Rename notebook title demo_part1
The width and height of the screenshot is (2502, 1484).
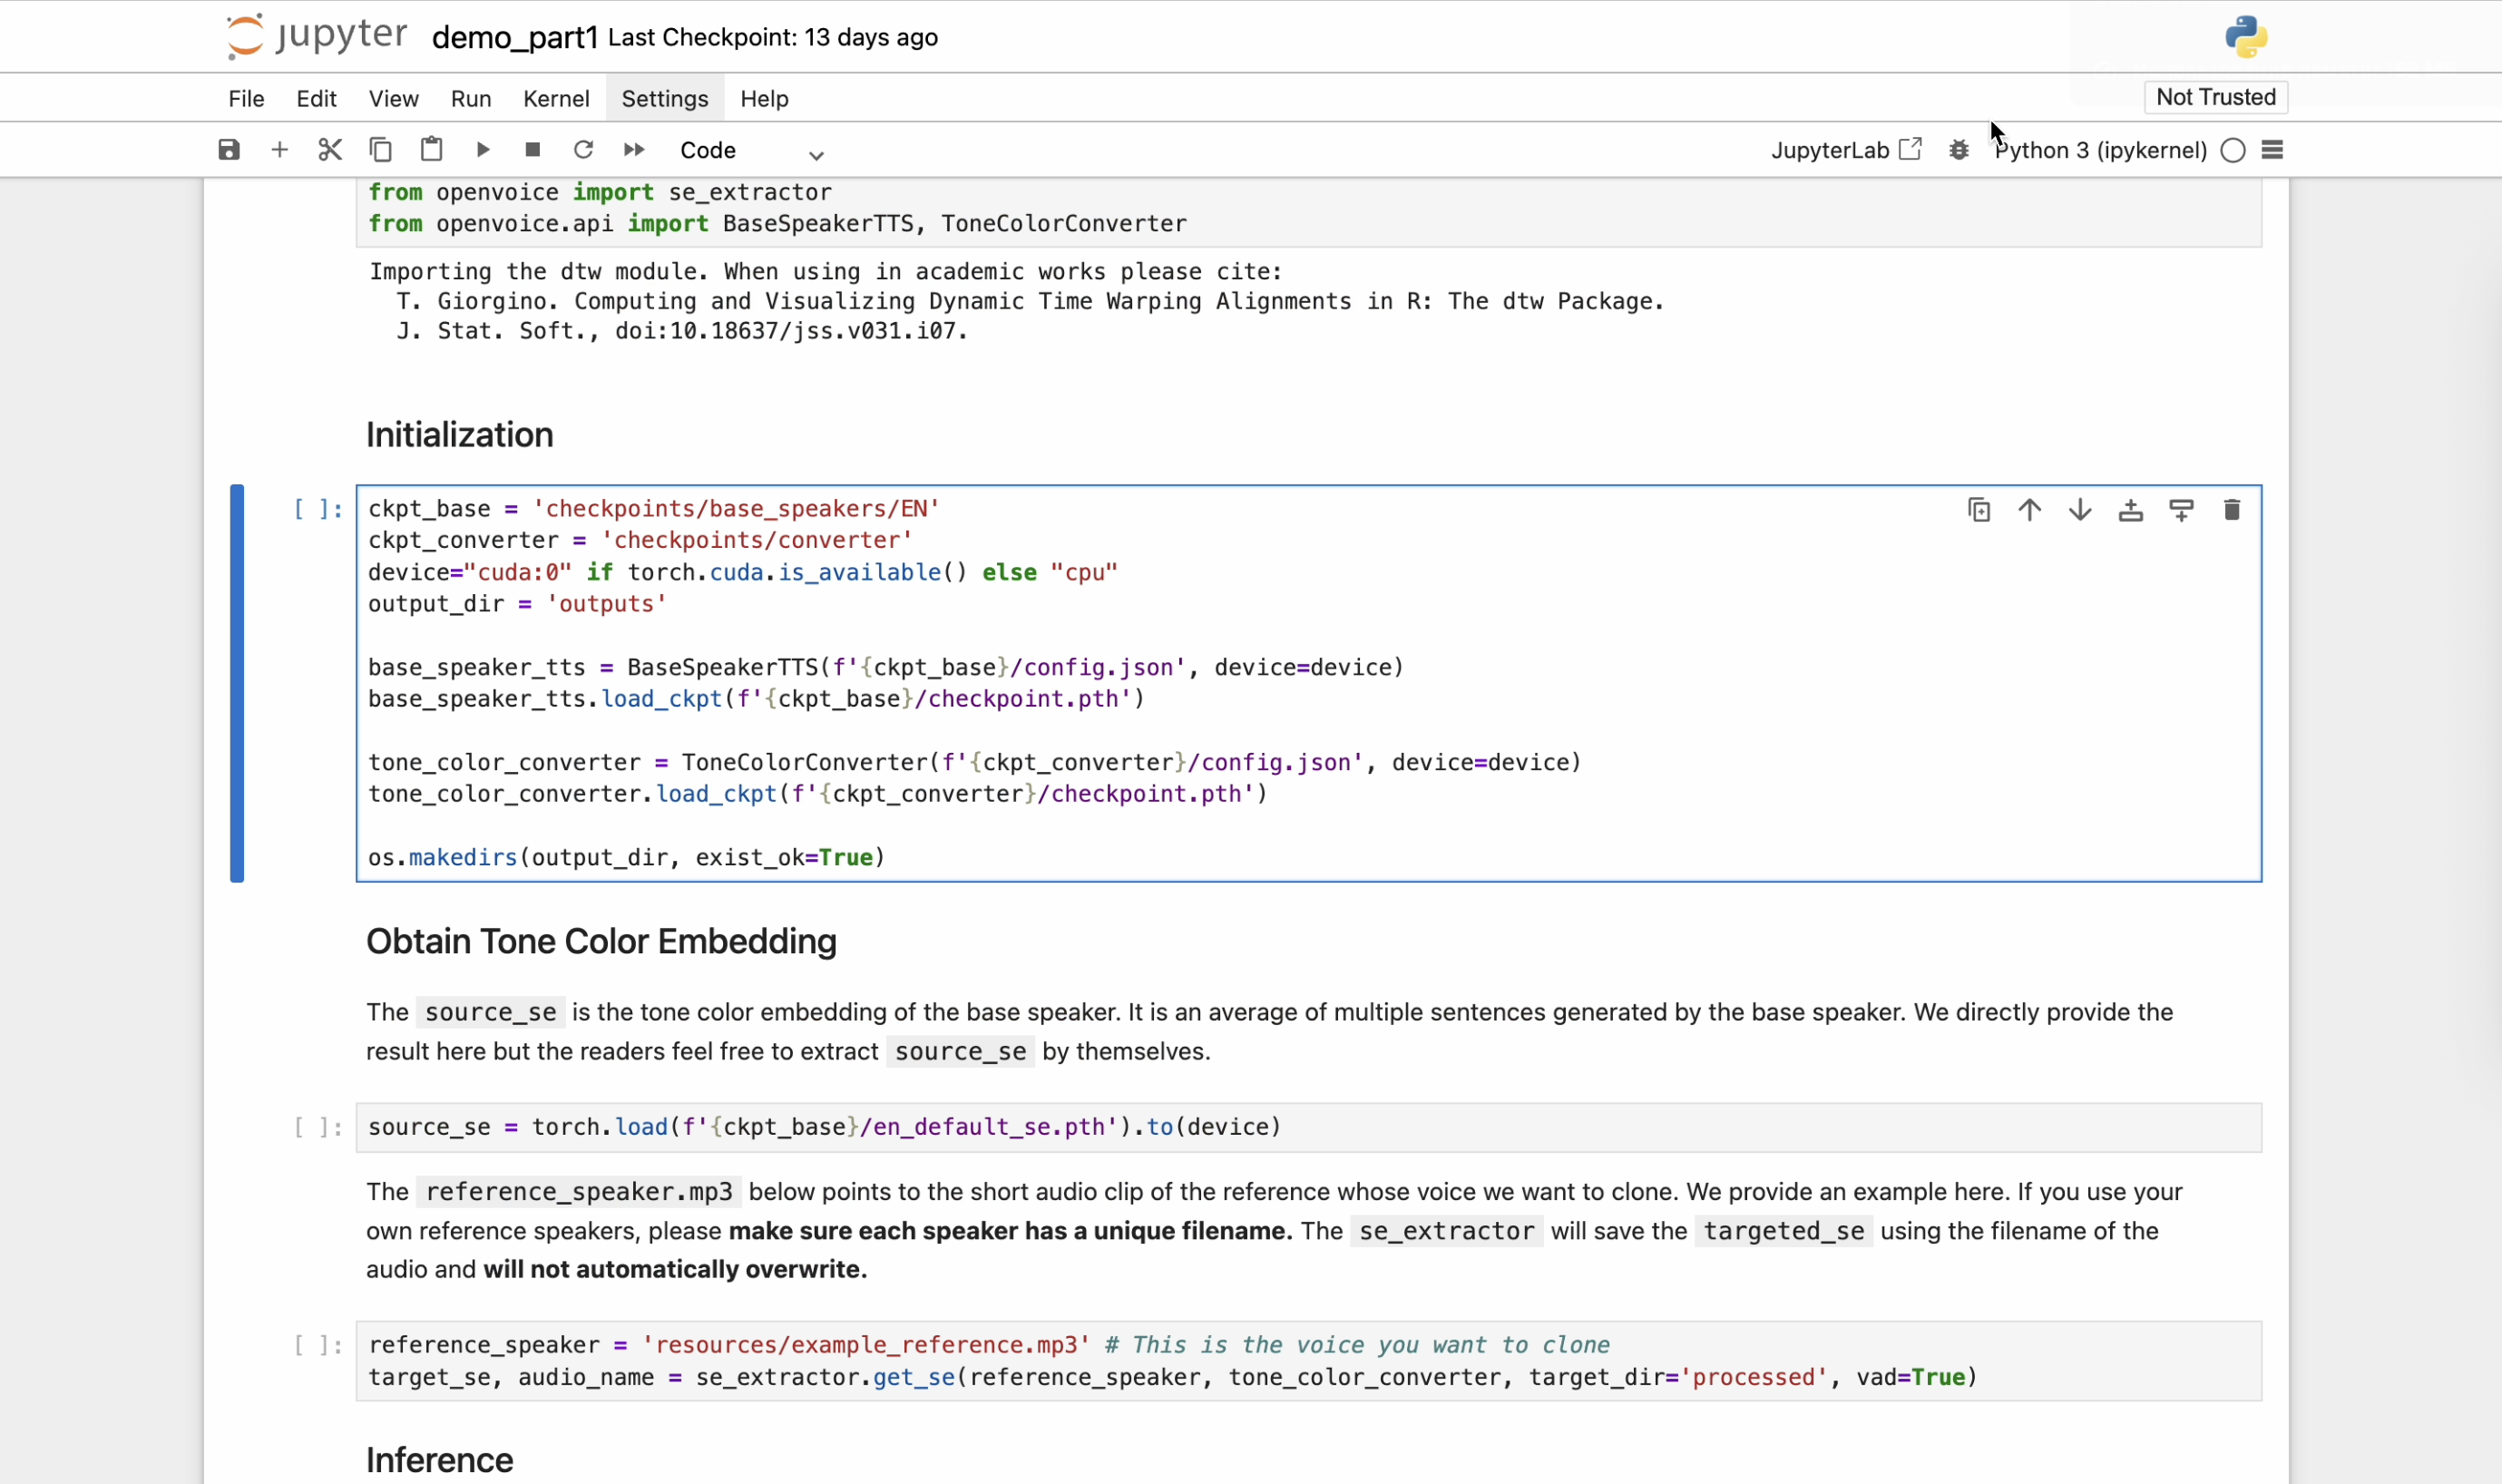coord(514,38)
